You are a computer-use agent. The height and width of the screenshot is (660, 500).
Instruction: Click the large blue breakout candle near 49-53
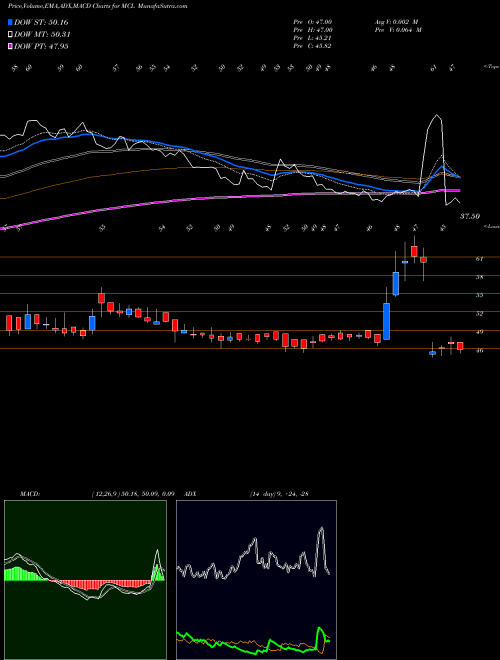[386, 321]
